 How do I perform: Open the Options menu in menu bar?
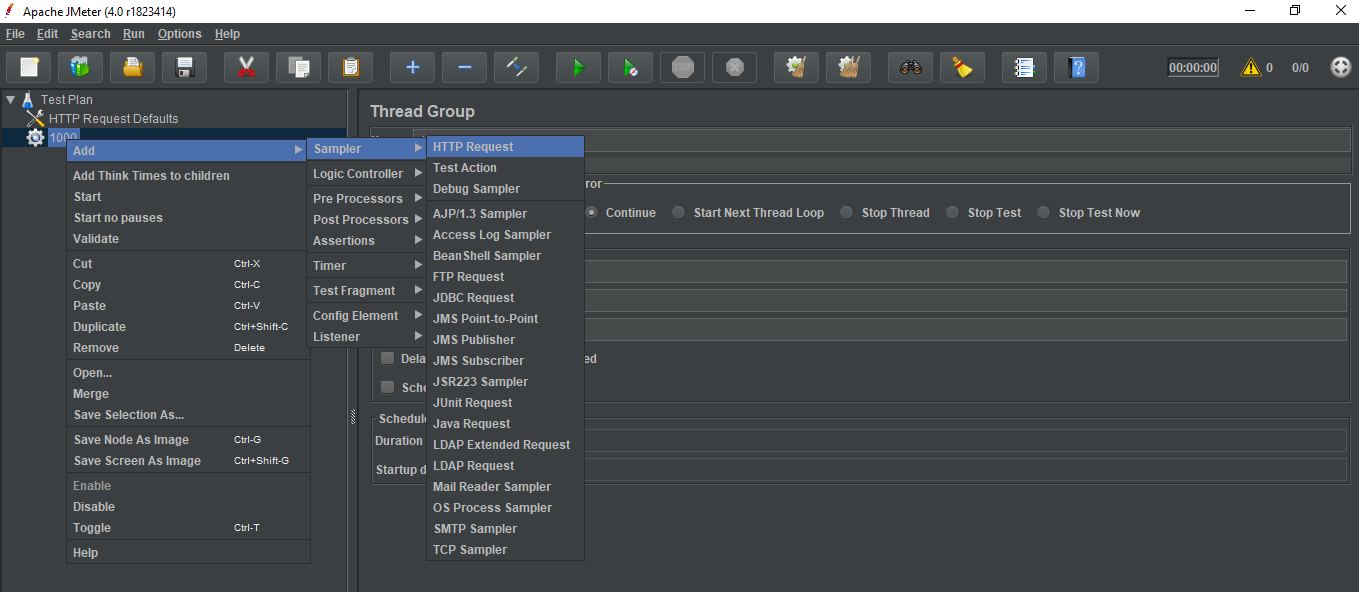(x=179, y=34)
